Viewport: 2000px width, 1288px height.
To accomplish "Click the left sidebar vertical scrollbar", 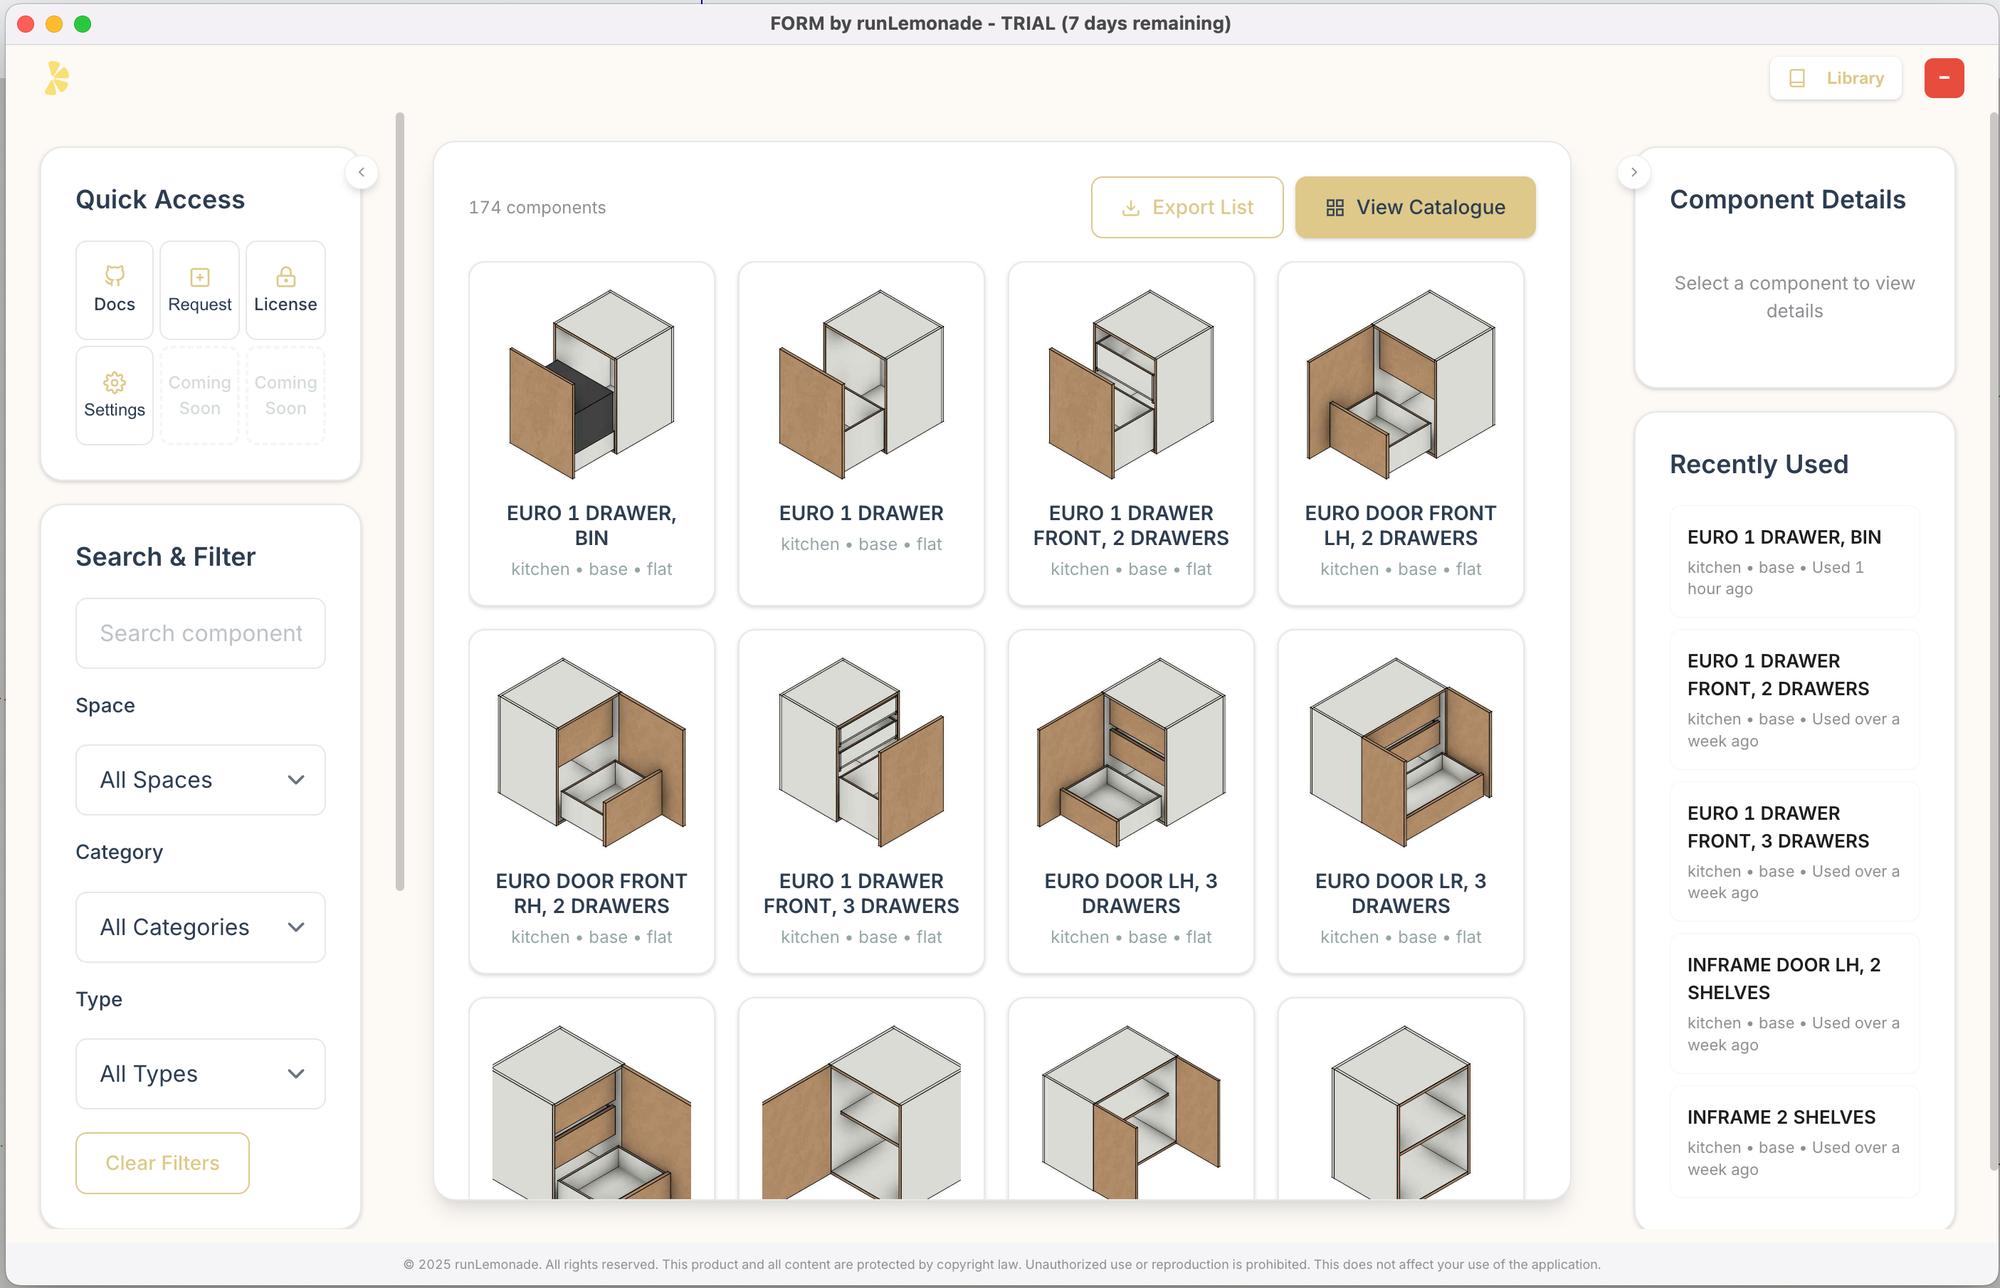I will [400, 500].
